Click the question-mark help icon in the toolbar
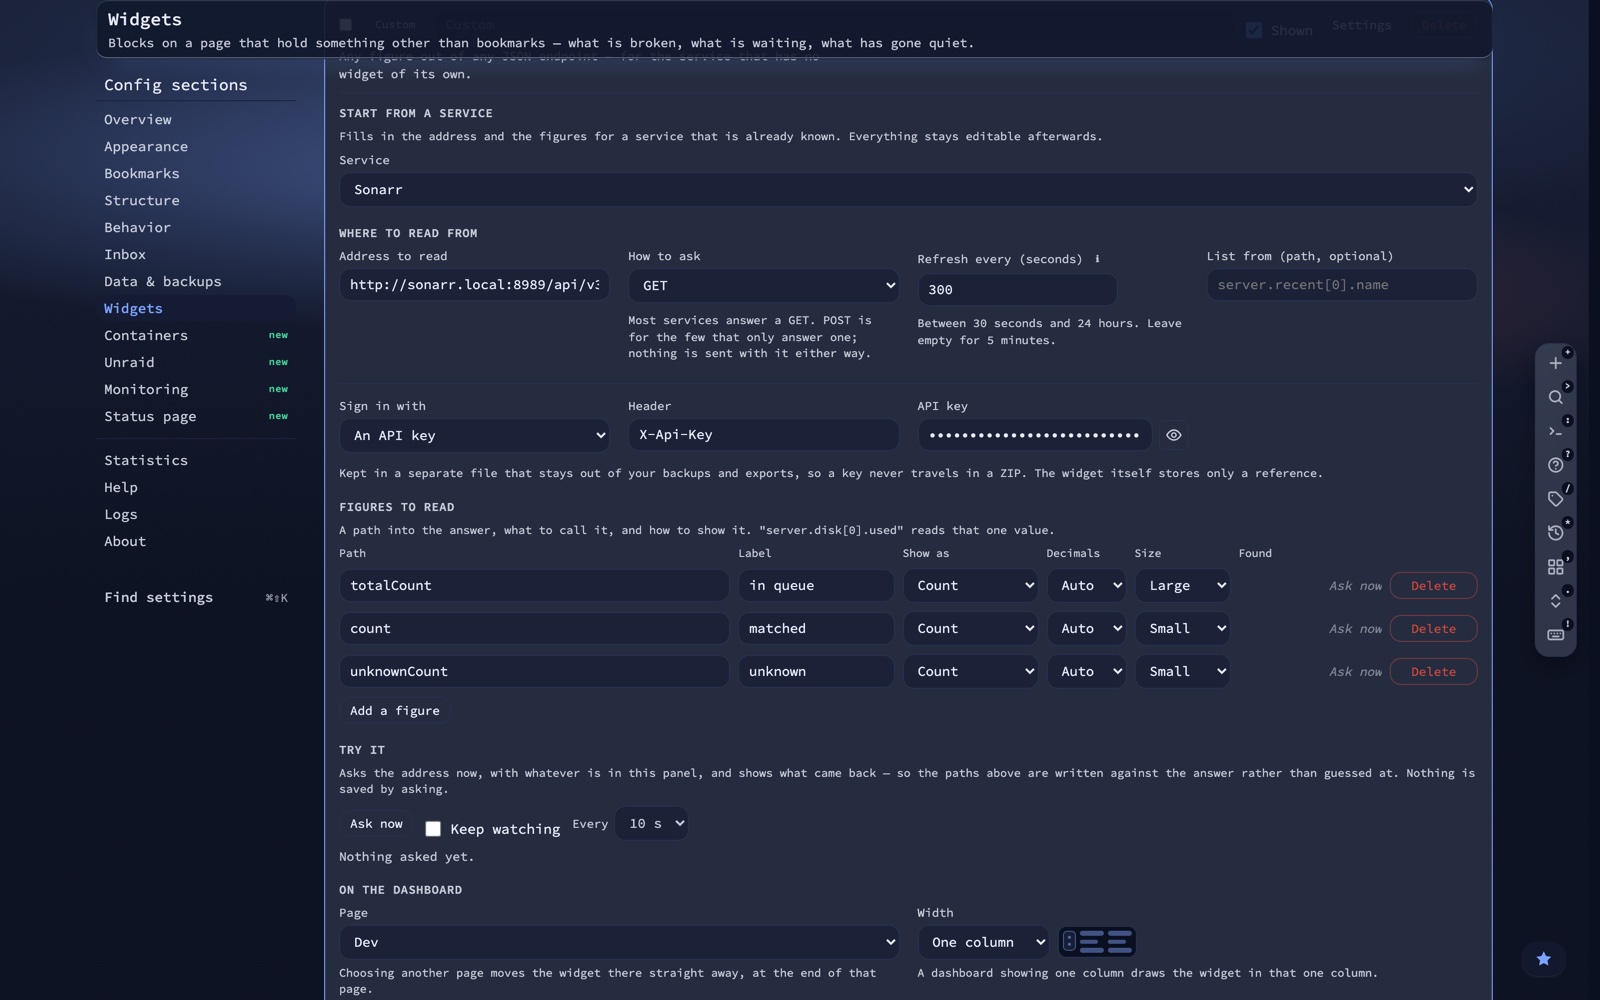The width and height of the screenshot is (1600, 1000). pyautogui.click(x=1555, y=465)
